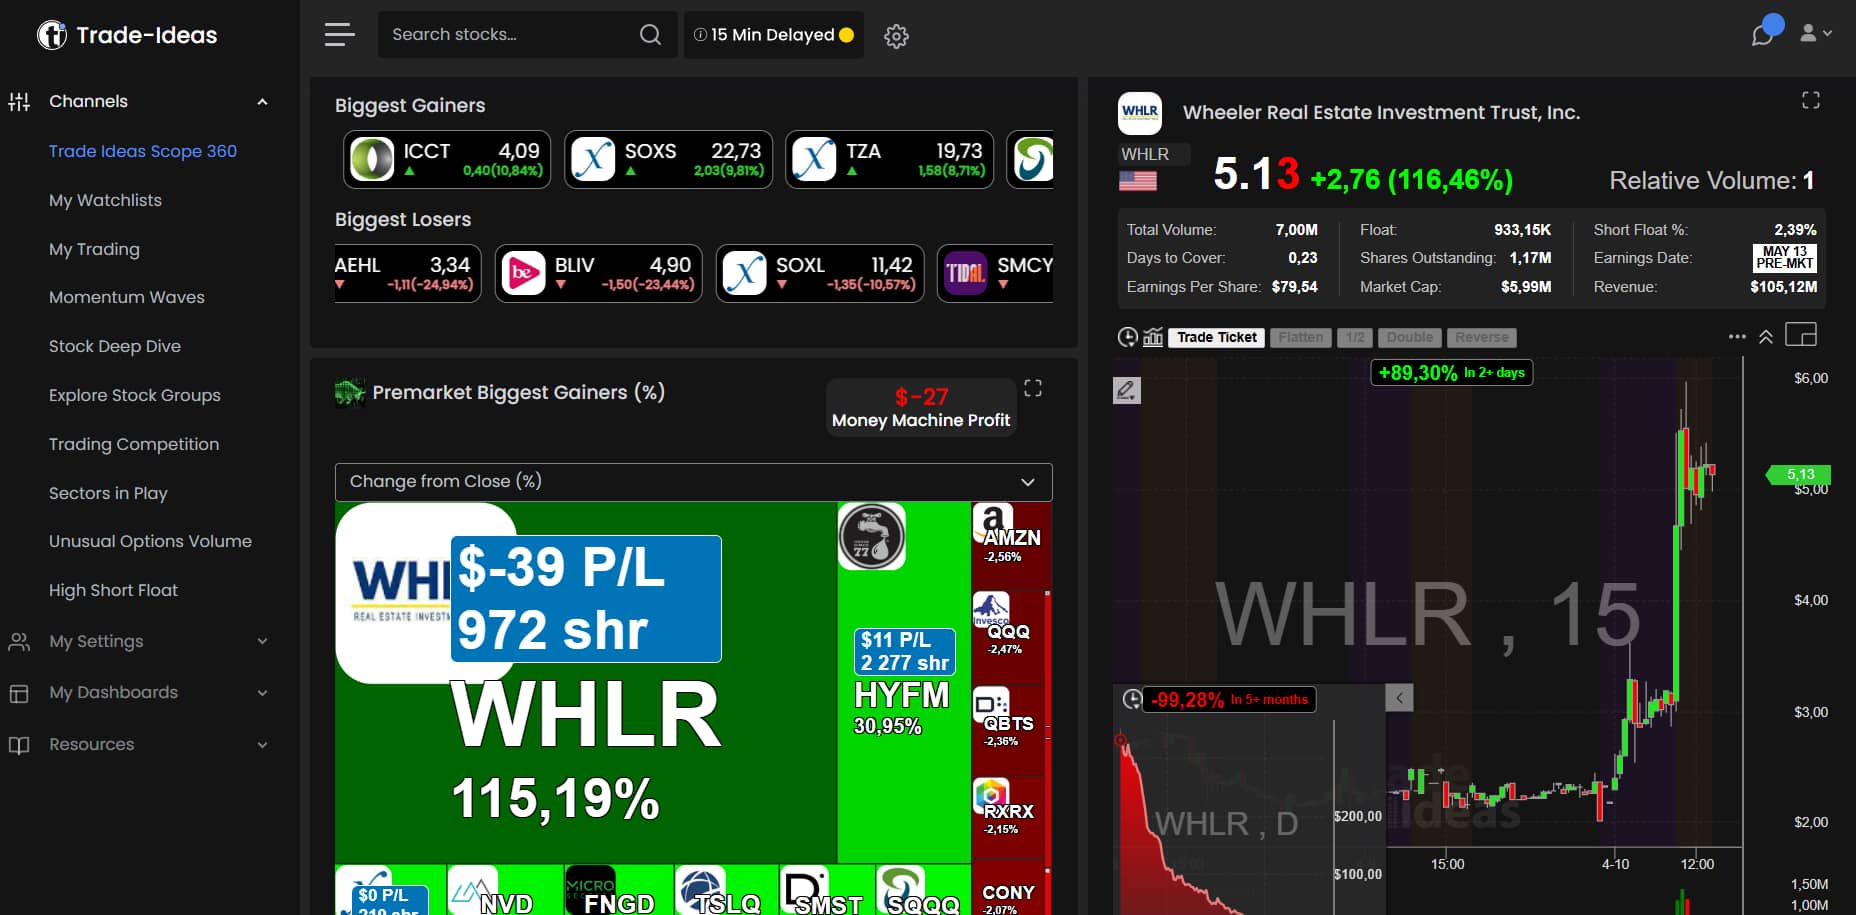The width and height of the screenshot is (1856, 915).
Task: Click the Channels sliders icon
Action: click(19, 101)
